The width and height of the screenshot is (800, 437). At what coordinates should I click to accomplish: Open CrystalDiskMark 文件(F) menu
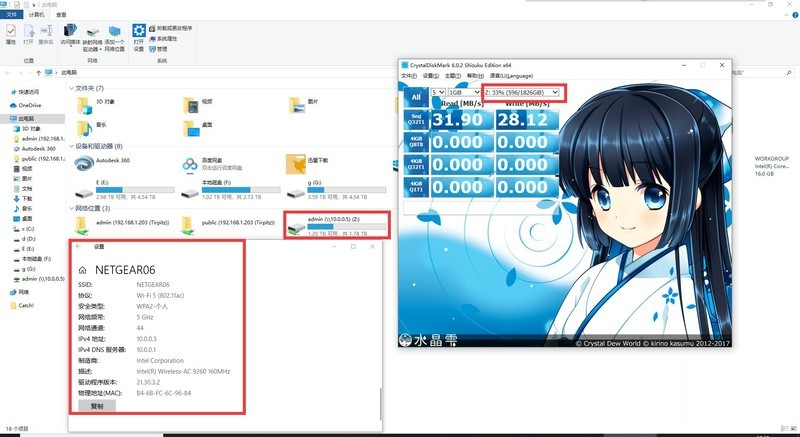(409, 75)
